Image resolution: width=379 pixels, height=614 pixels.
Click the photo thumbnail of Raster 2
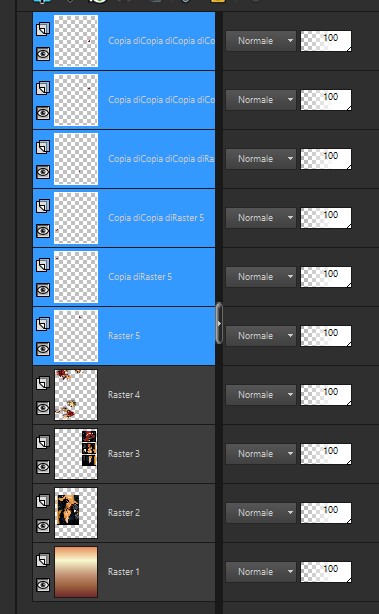point(76,513)
